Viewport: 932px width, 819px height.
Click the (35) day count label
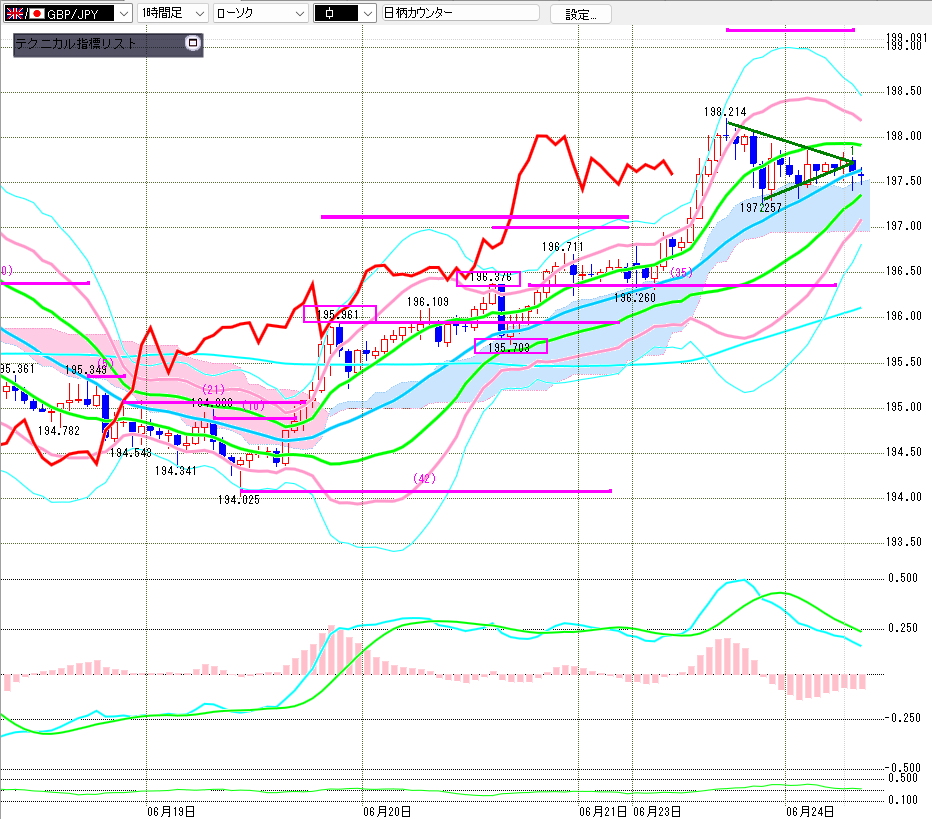[x=681, y=273]
